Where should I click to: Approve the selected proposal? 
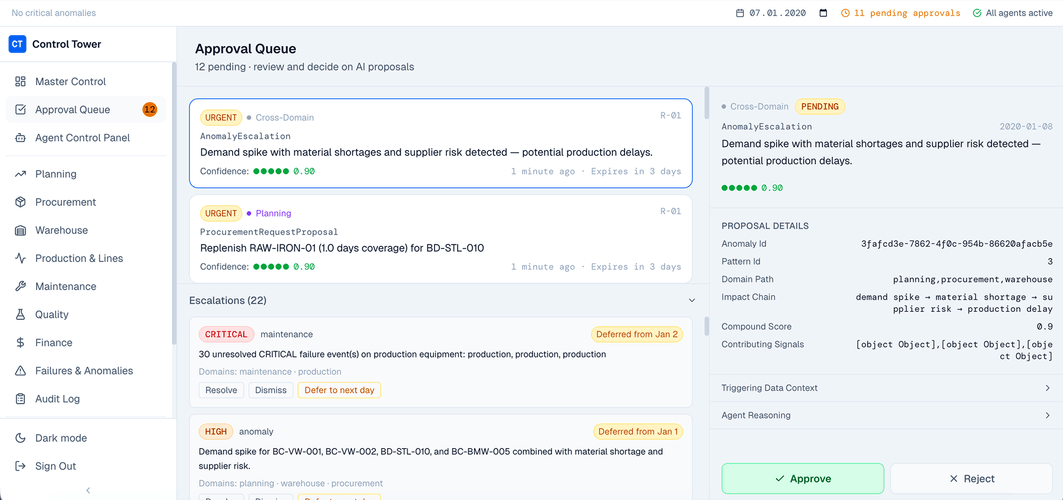803,478
